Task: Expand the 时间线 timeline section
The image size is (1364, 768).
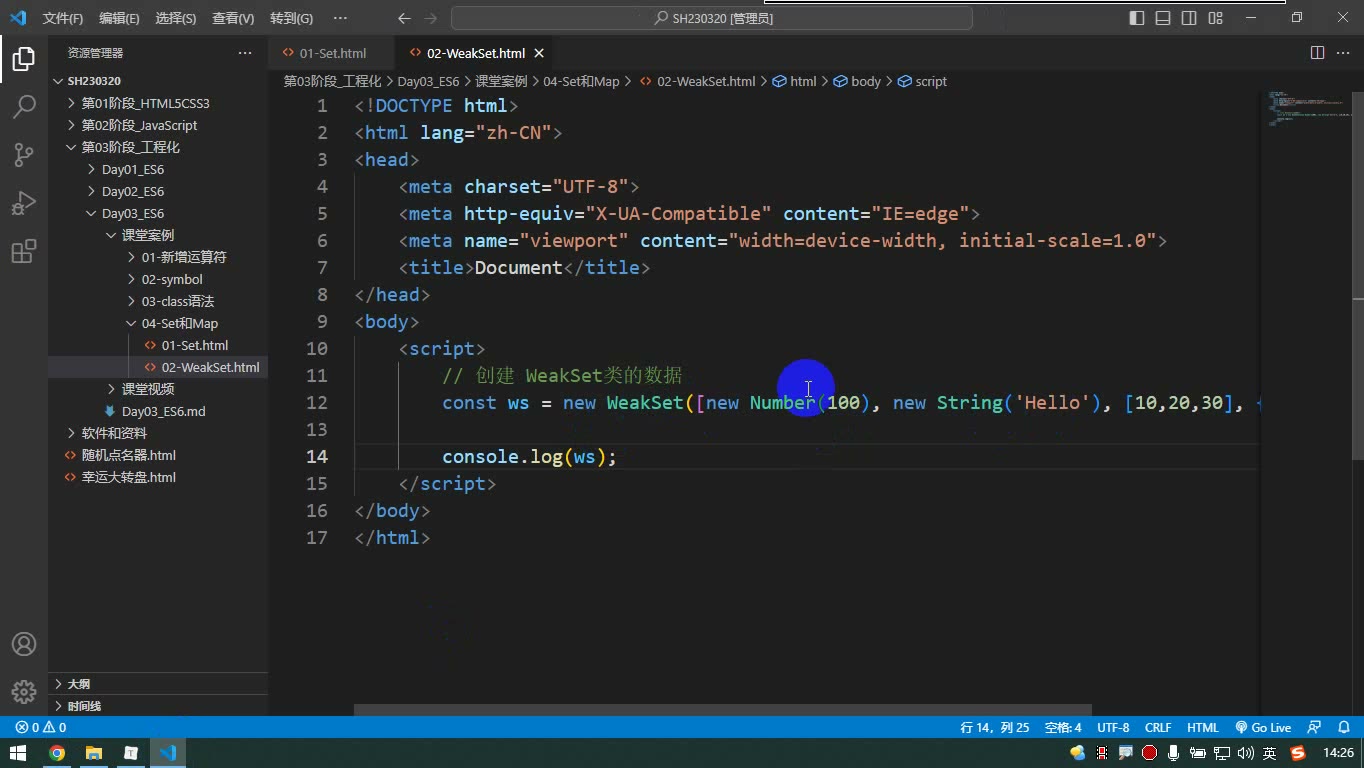Action: pyautogui.click(x=84, y=706)
